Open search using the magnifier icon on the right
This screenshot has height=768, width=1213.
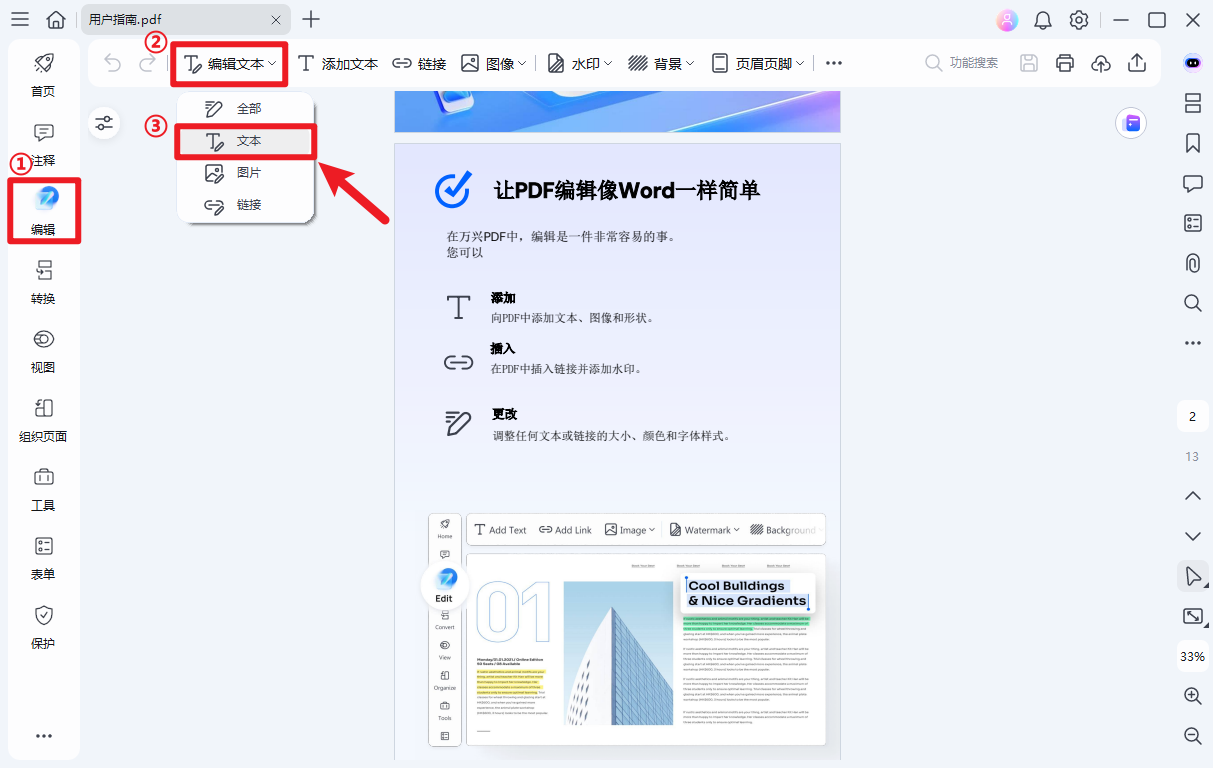click(x=1192, y=303)
